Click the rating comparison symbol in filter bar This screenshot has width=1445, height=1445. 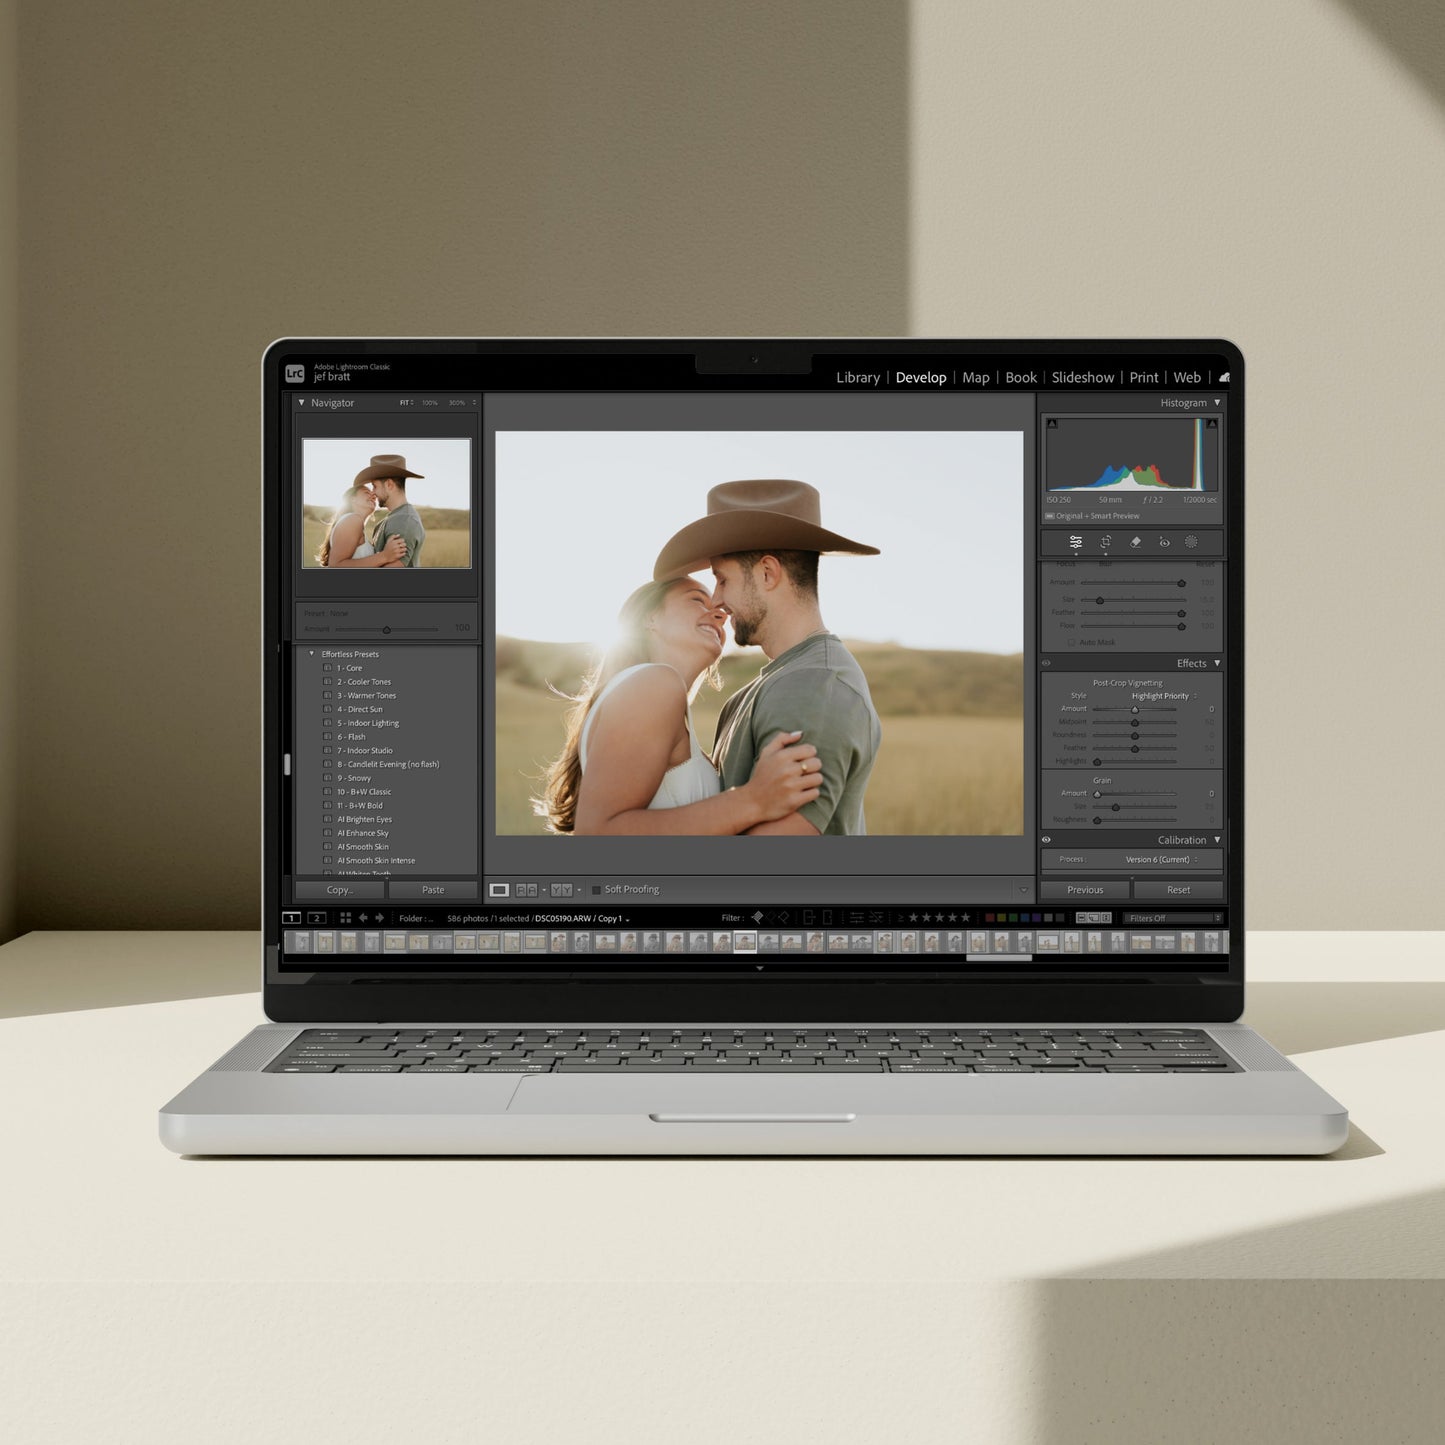click(x=900, y=917)
